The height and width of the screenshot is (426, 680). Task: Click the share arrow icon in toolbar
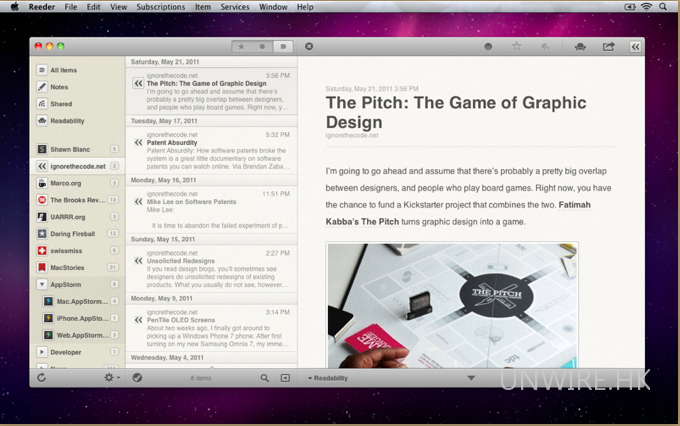pyautogui.click(x=608, y=46)
